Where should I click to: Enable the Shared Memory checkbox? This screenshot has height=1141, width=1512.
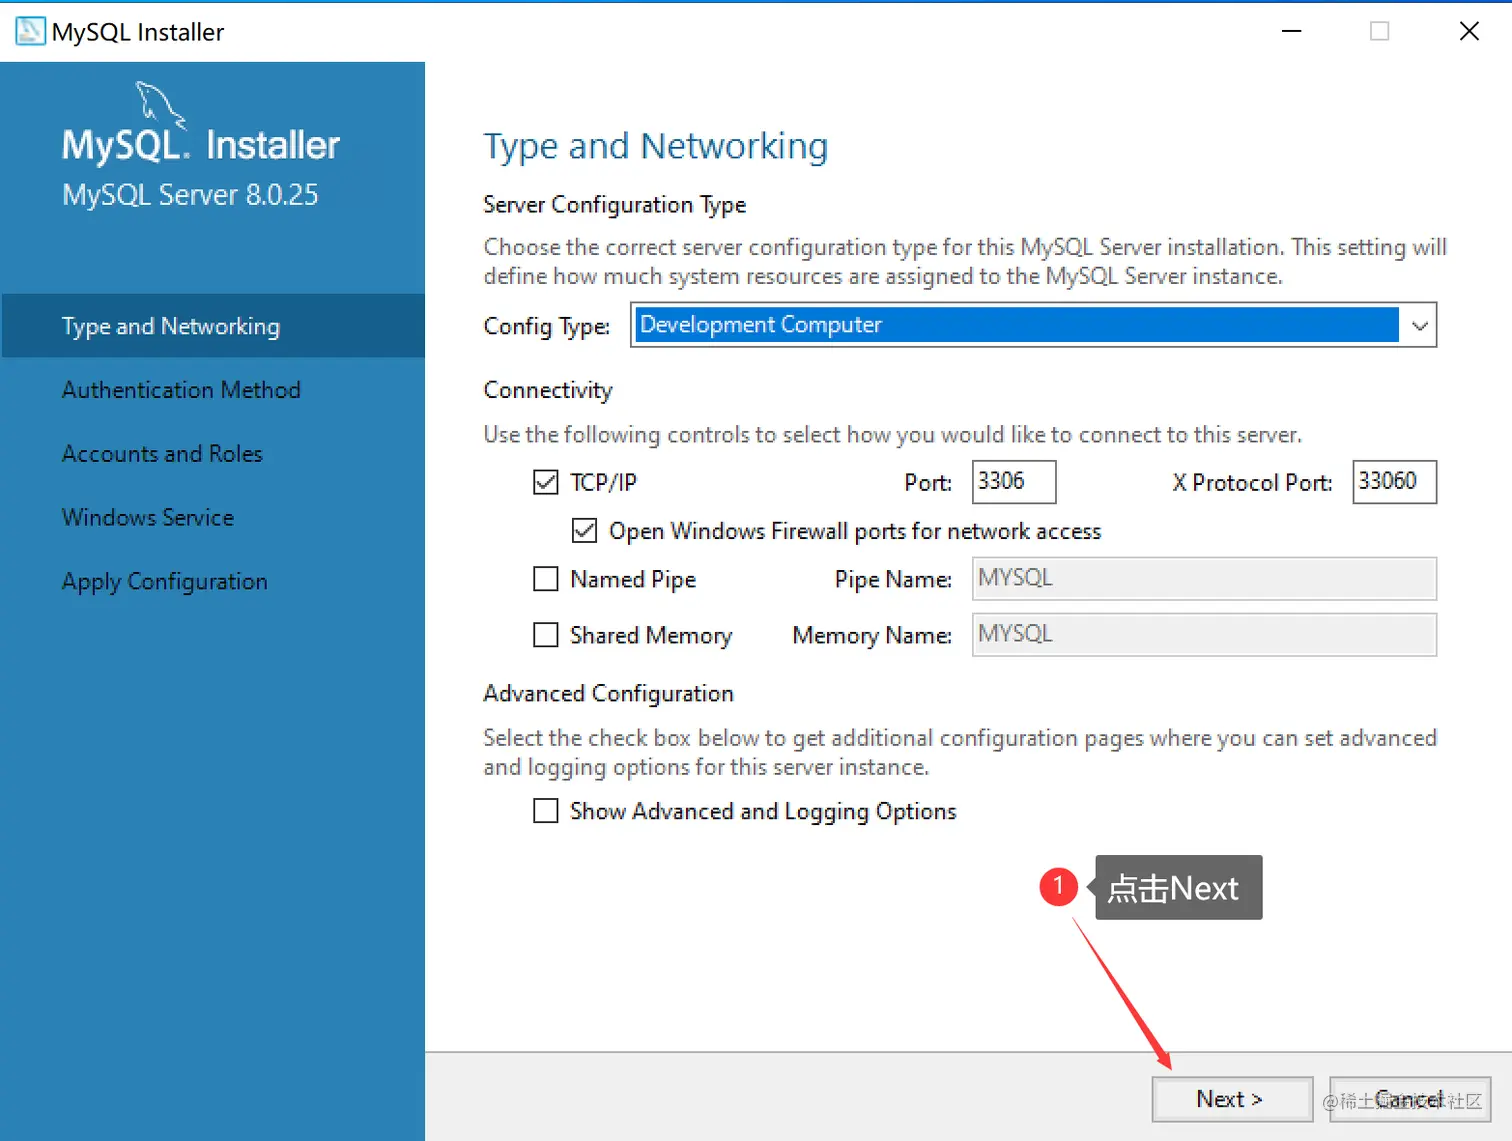coord(545,635)
